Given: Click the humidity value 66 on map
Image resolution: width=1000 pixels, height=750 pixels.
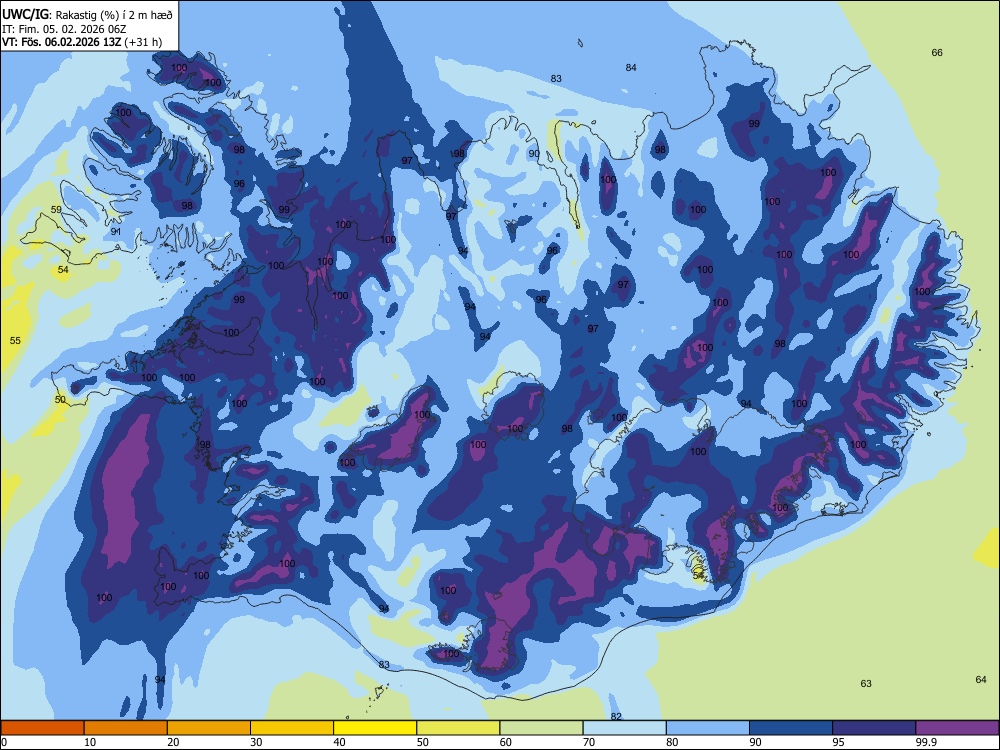Looking at the screenshot, I should (937, 52).
